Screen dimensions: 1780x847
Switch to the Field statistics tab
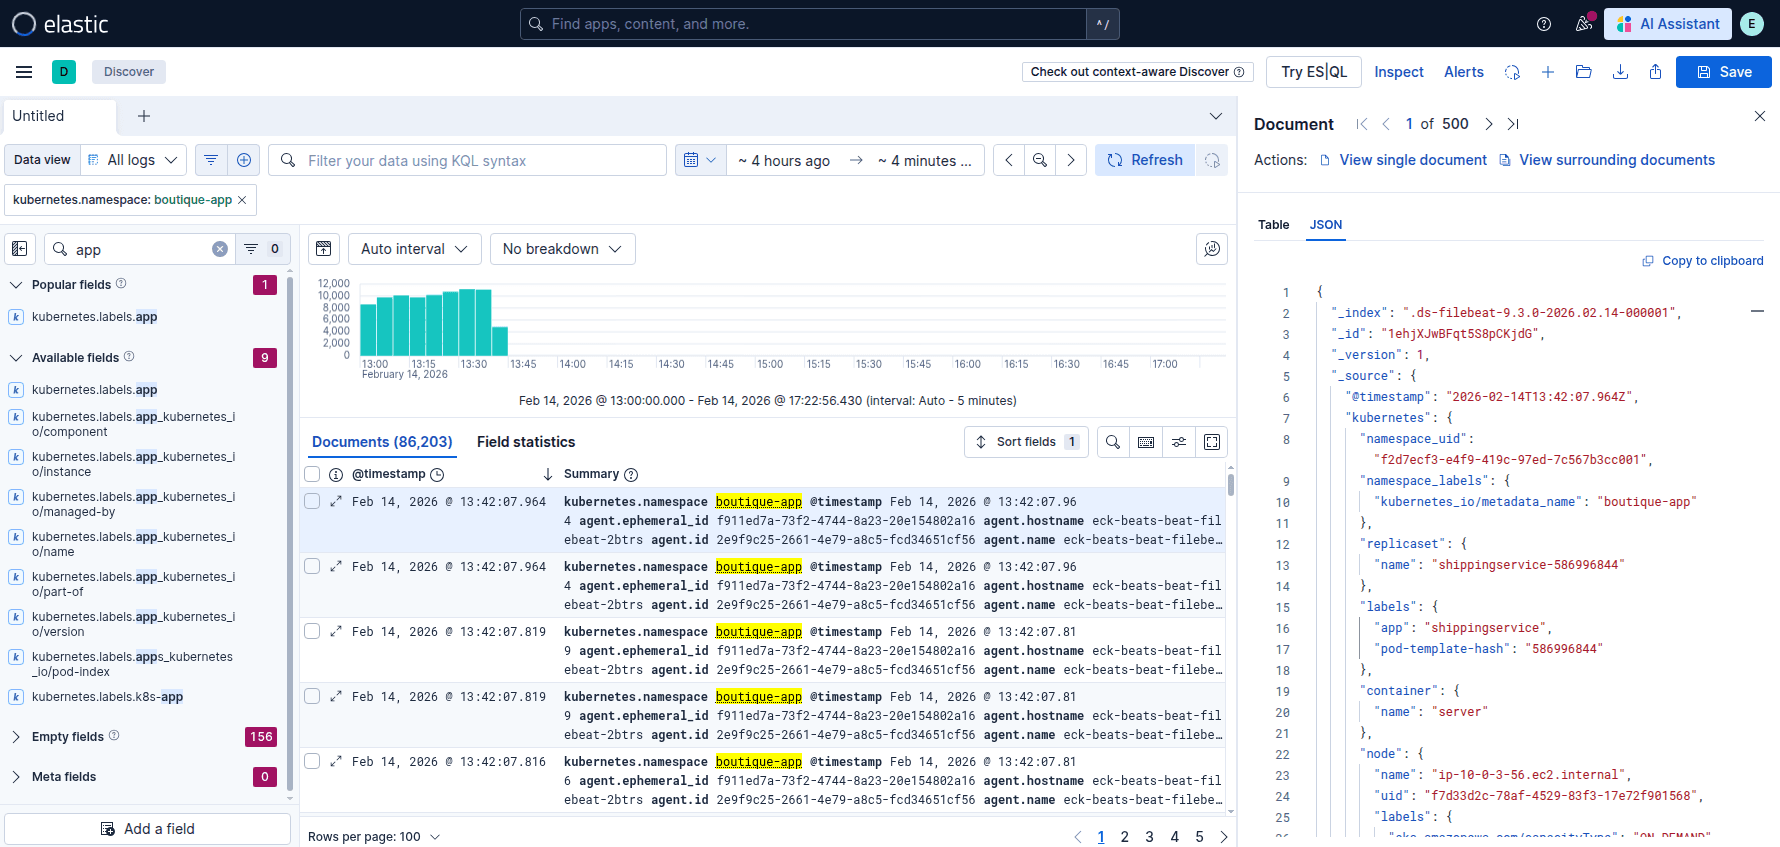pos(526,442)
